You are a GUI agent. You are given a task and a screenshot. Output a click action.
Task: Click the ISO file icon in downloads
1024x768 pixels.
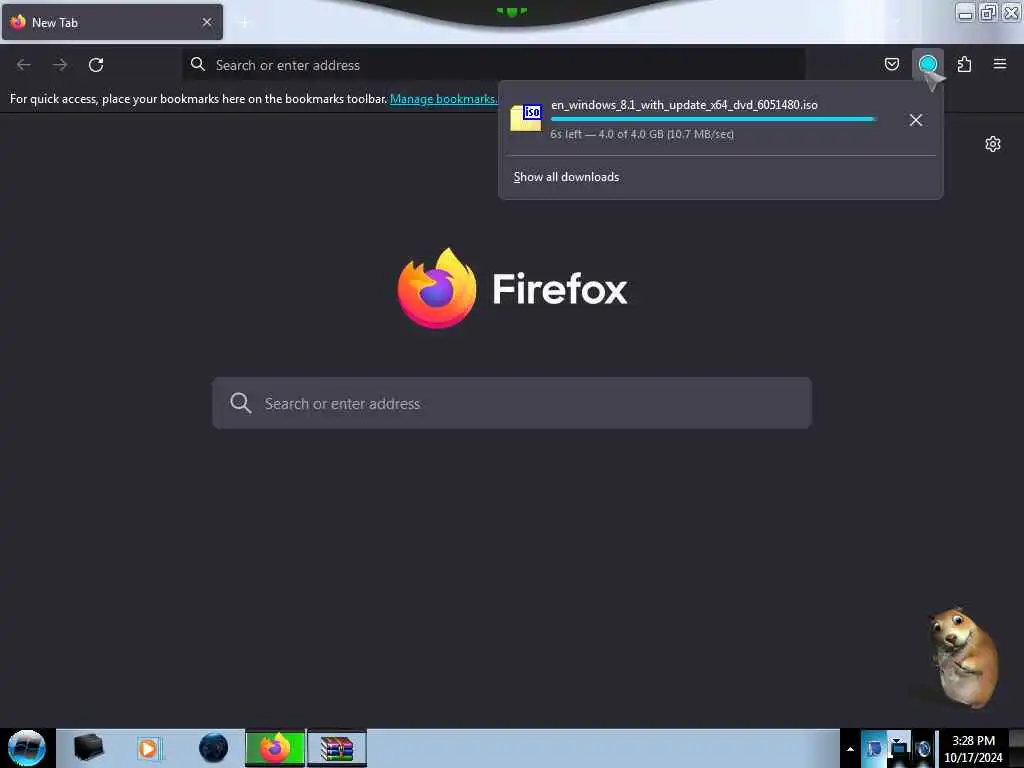pos(526,118)
